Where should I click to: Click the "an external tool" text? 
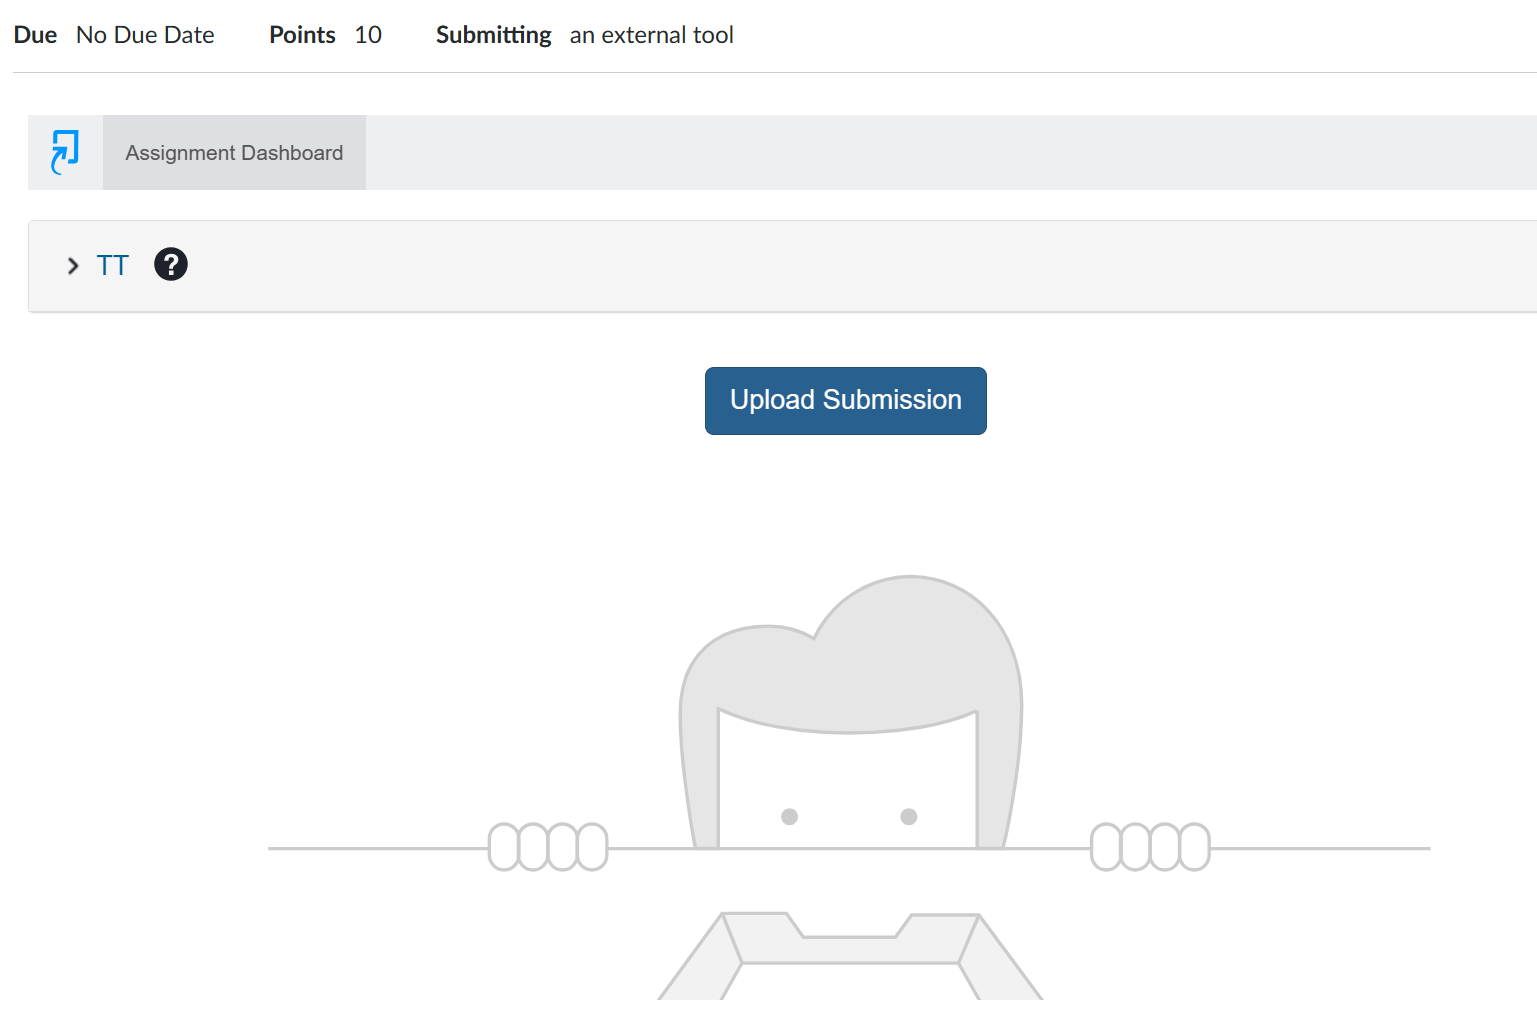pyautogui.click(x=652, y=35)
